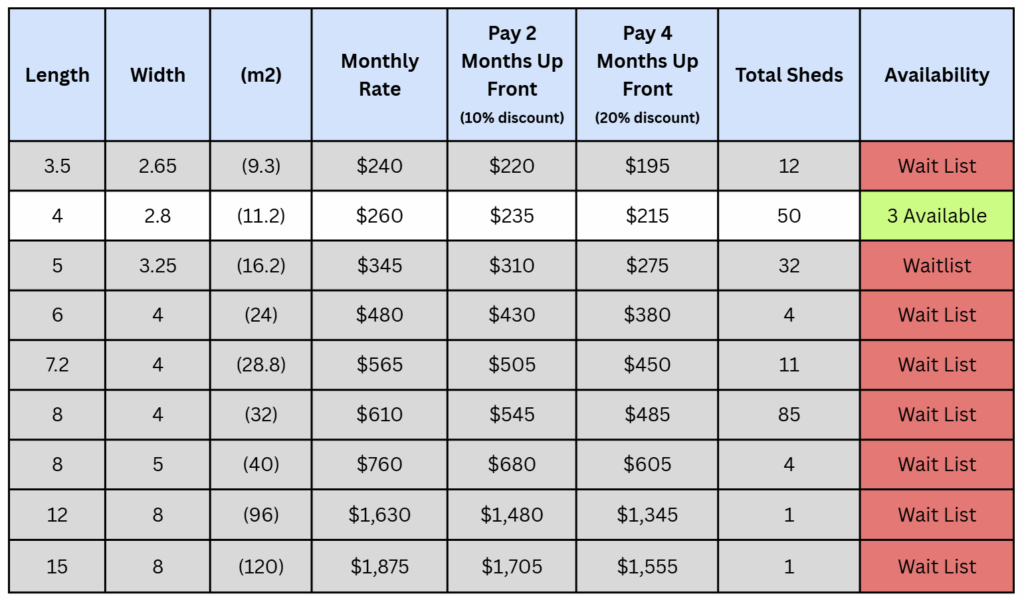Click the $1,875 monthly rate cell
1024x602 pixels.
click(x=379, y=566)
